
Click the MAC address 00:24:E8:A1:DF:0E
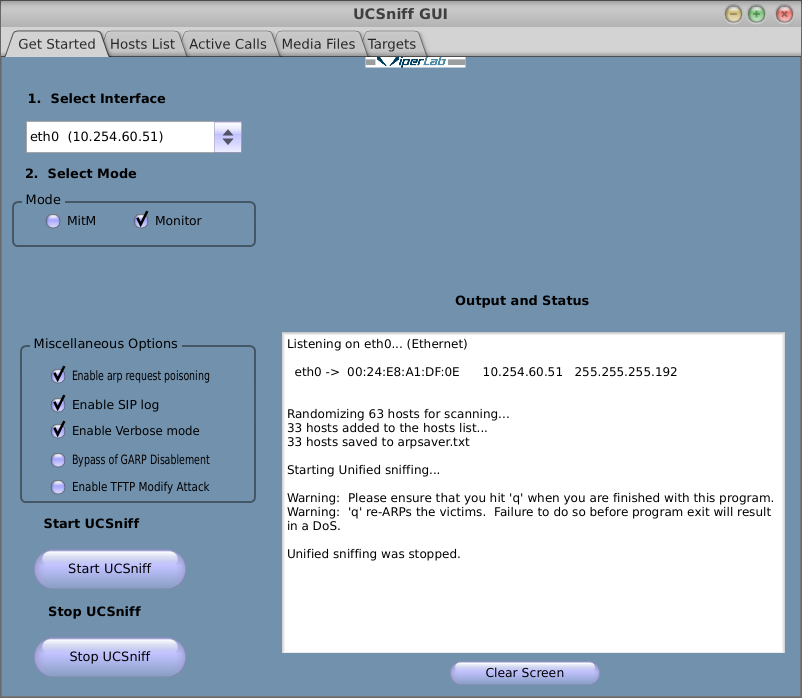pyautogui.click(x=403, y=372)
